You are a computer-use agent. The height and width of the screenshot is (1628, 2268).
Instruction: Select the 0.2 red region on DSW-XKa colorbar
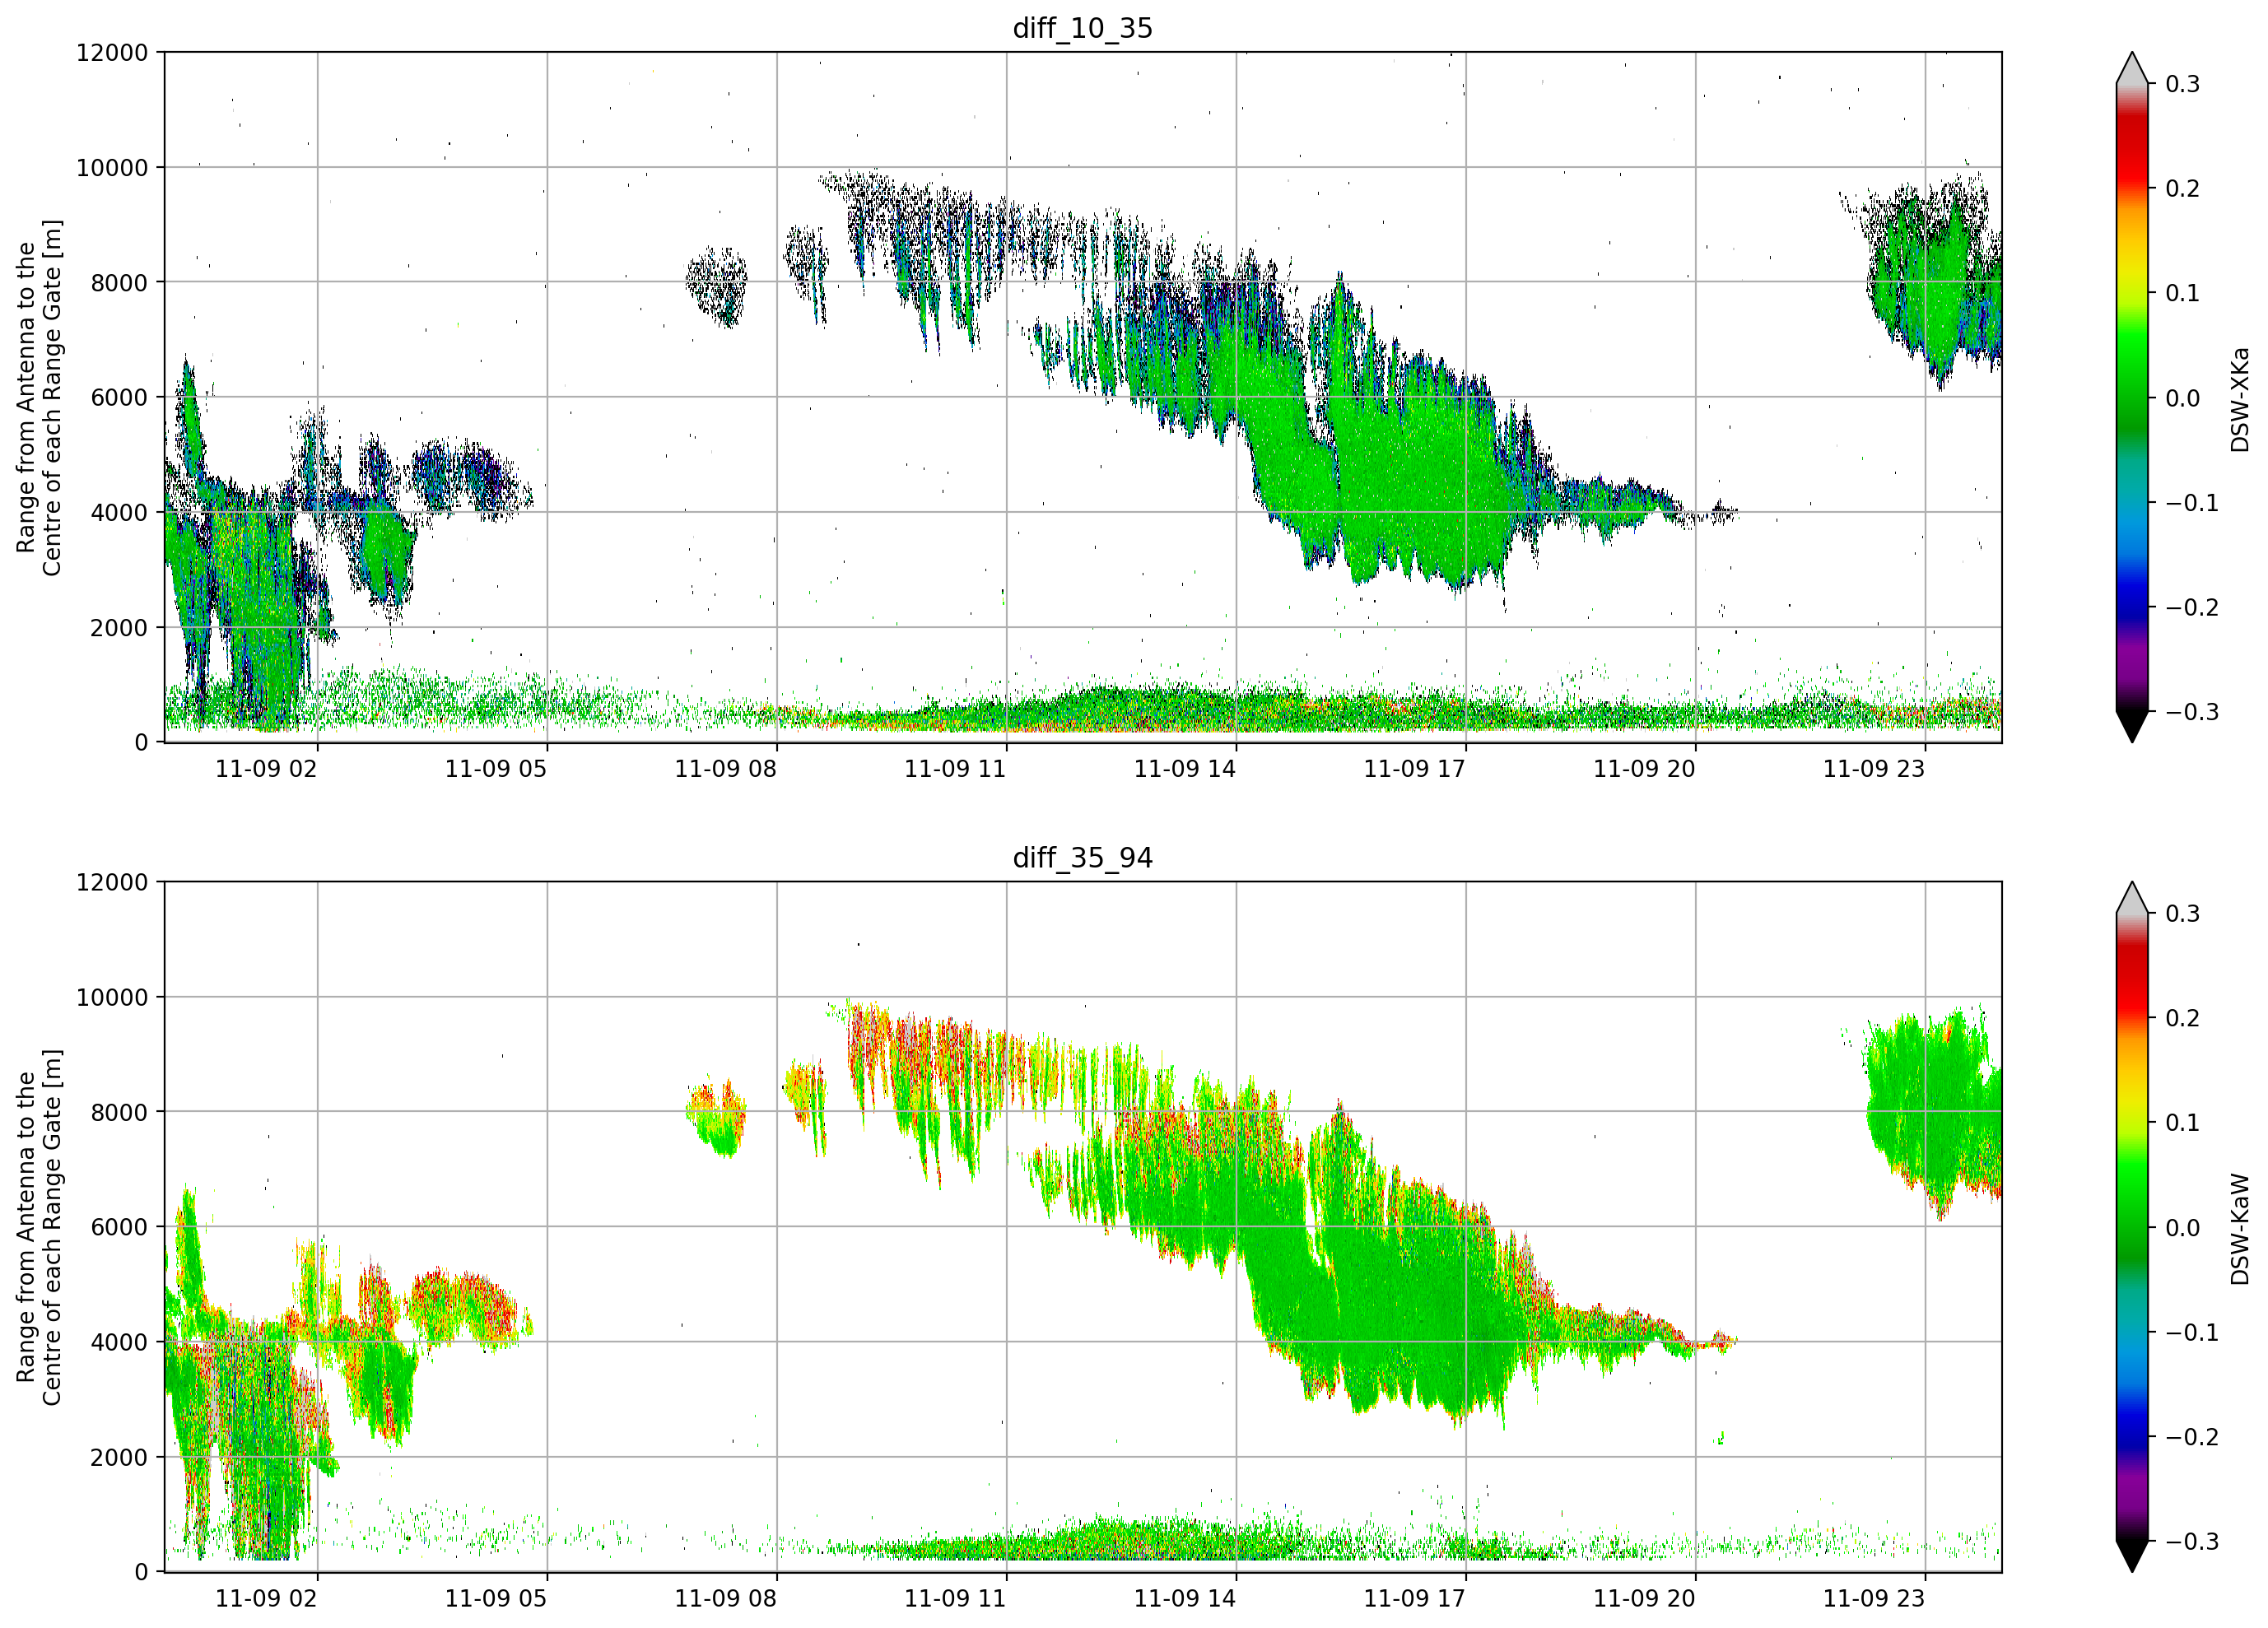click(x=2132, y=188)
